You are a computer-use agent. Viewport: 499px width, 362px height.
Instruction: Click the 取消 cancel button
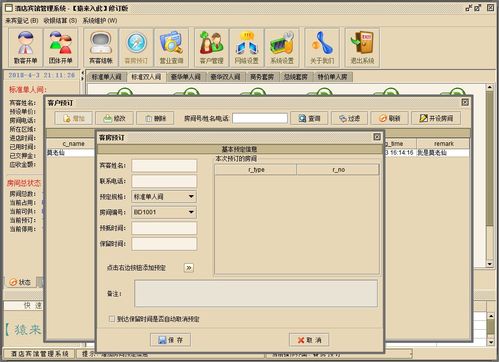[x=309, y=340]
